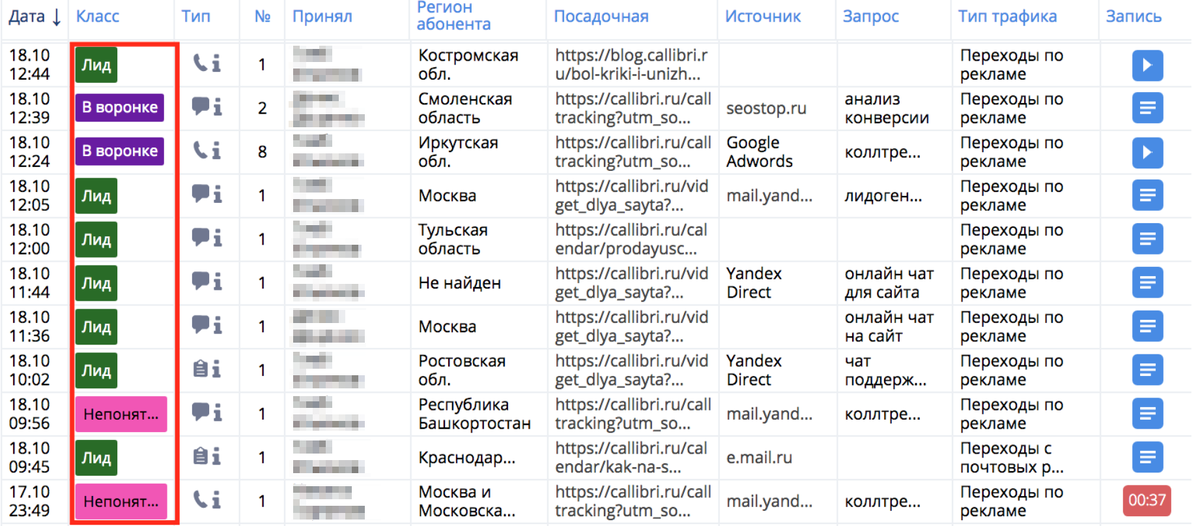Open transcript icon for 09:45 Krasnodar row
This screenshot has height=526, width=1200.
pos(1147,457)
